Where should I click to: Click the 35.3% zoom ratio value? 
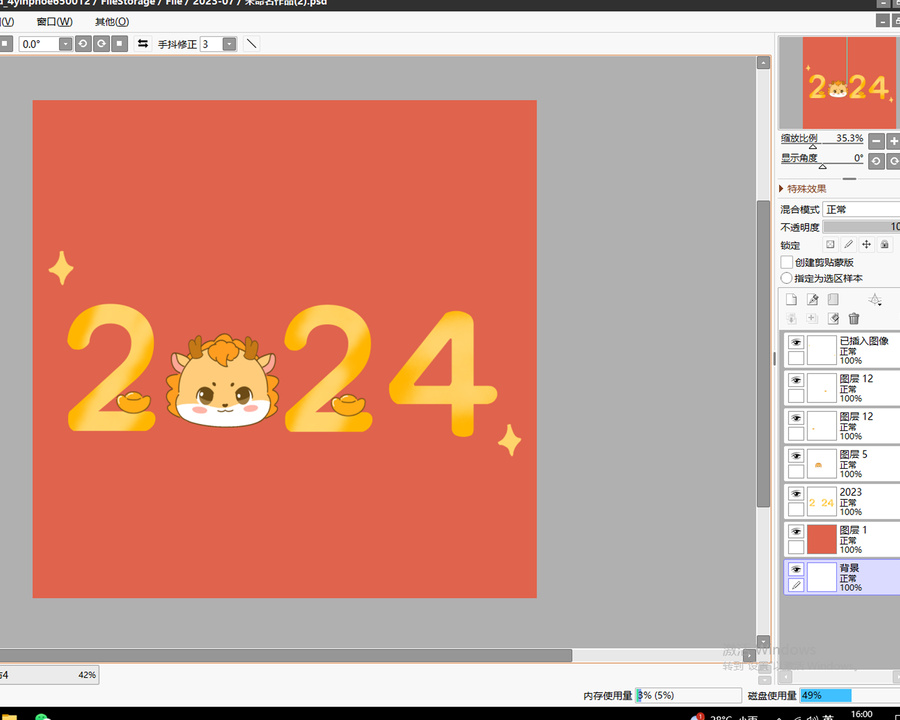pos(849,138)
